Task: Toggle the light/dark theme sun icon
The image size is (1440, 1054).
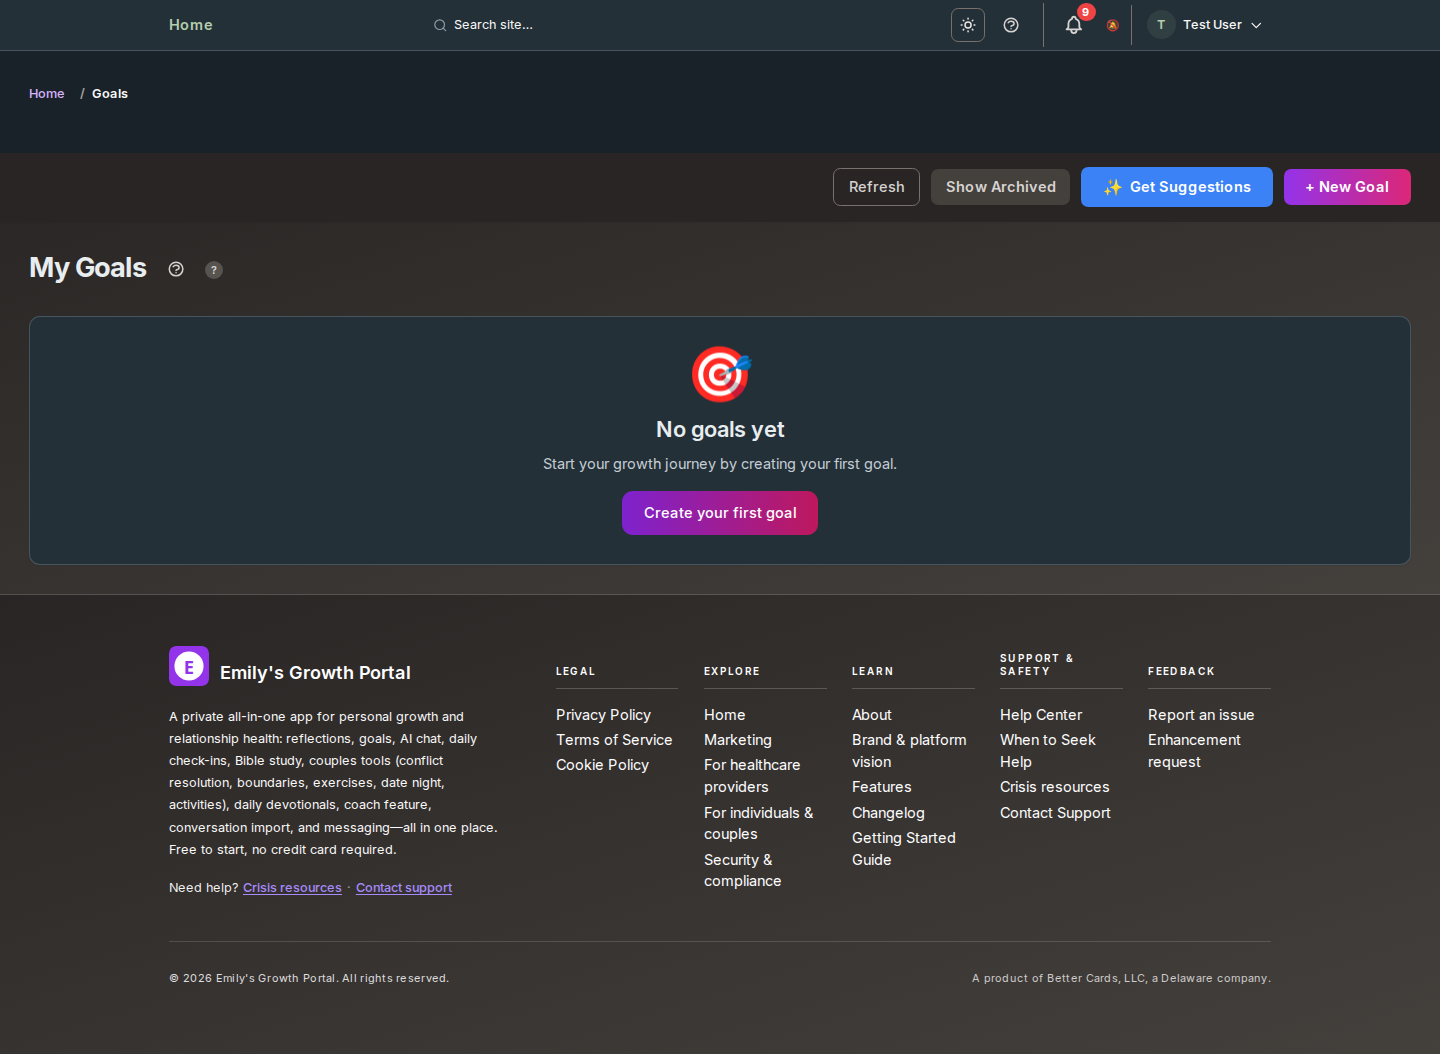Action: coord(967,25)
